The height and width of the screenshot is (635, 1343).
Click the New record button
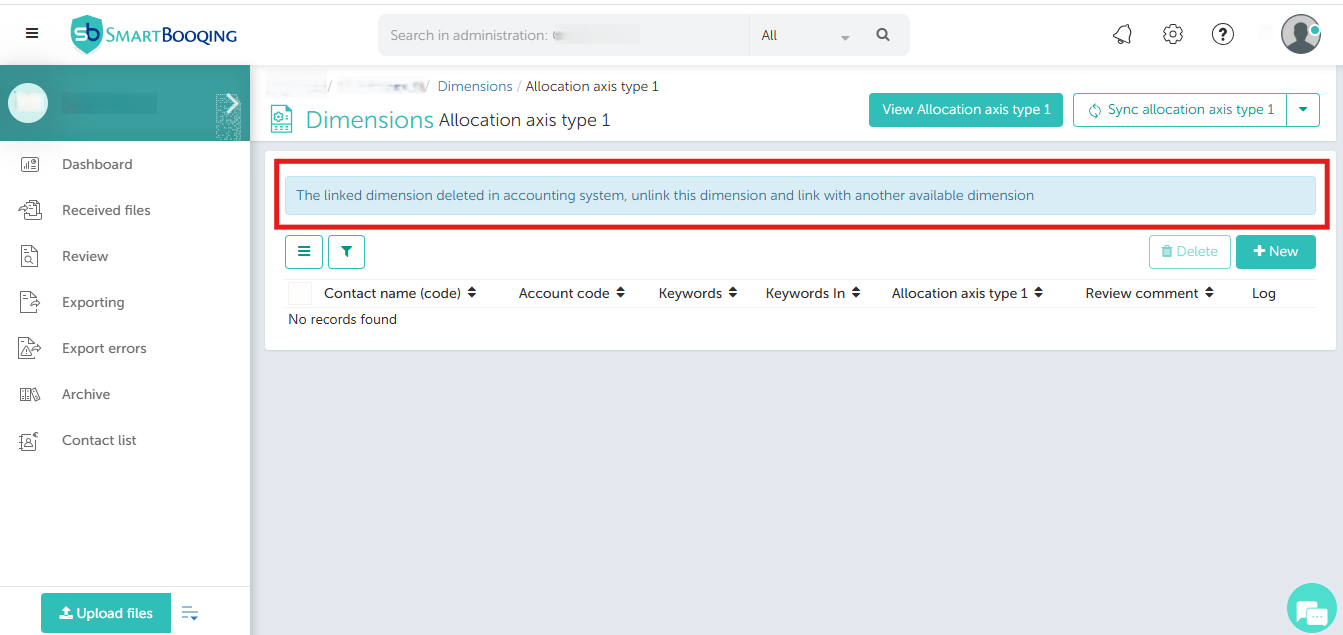(1275, 252)
